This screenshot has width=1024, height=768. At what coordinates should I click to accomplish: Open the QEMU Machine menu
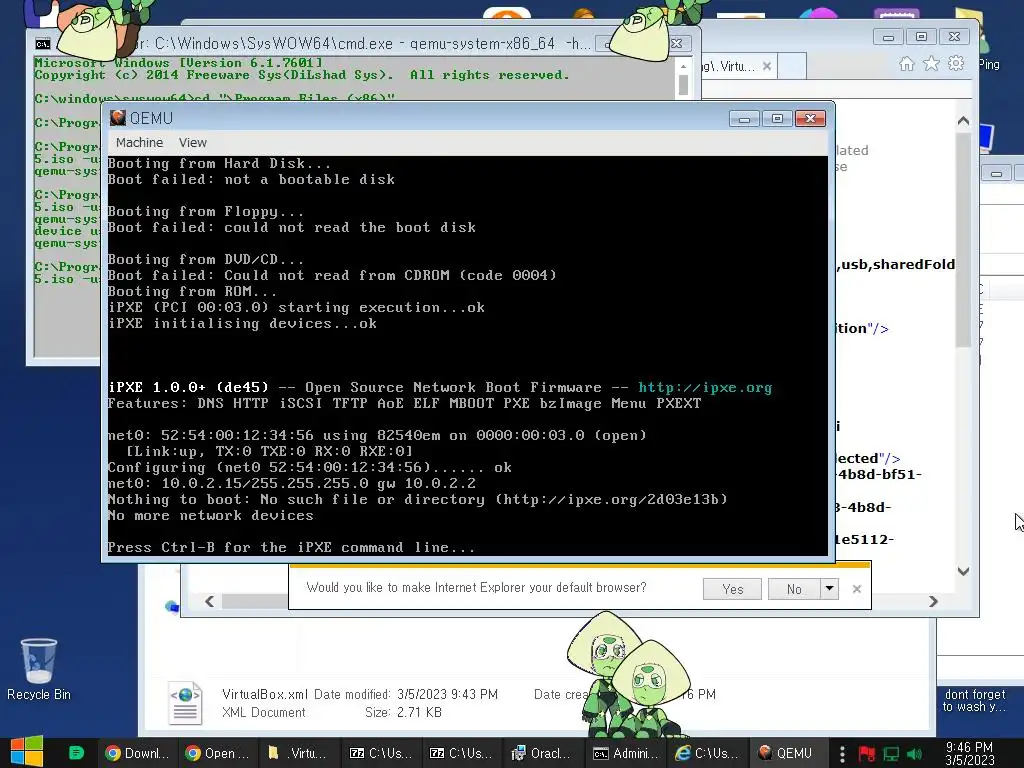tap(139, 142)
